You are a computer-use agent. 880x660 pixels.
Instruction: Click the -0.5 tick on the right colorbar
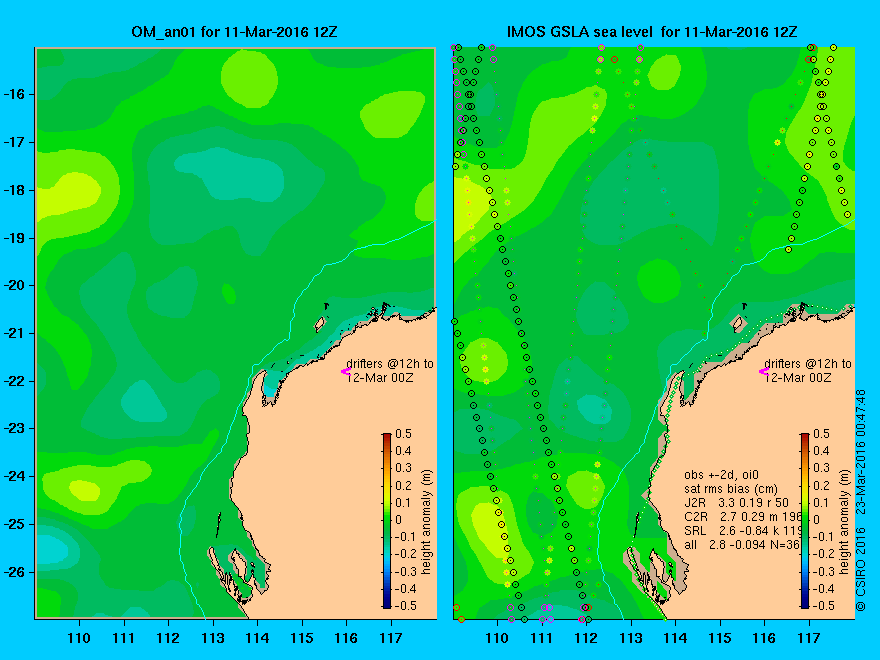pyautogui.click(x=824, y=606)
